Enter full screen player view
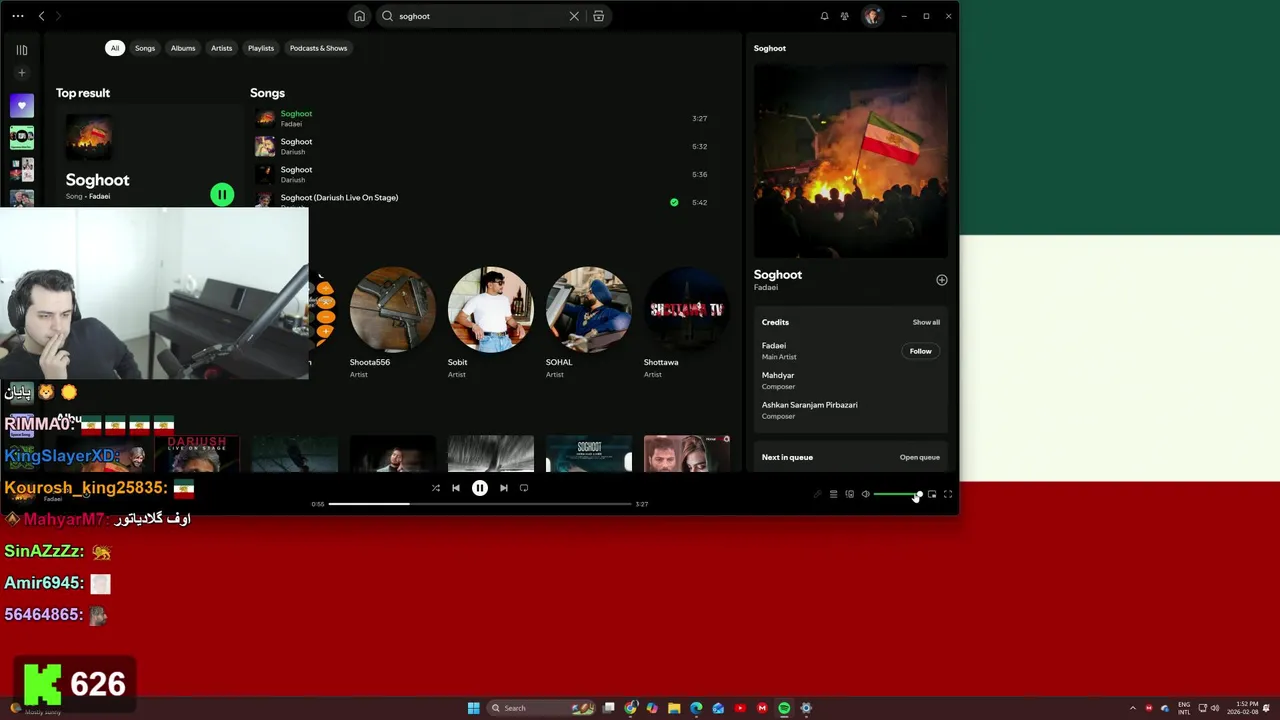This screenshot has width=1280, height=720. 948,494
